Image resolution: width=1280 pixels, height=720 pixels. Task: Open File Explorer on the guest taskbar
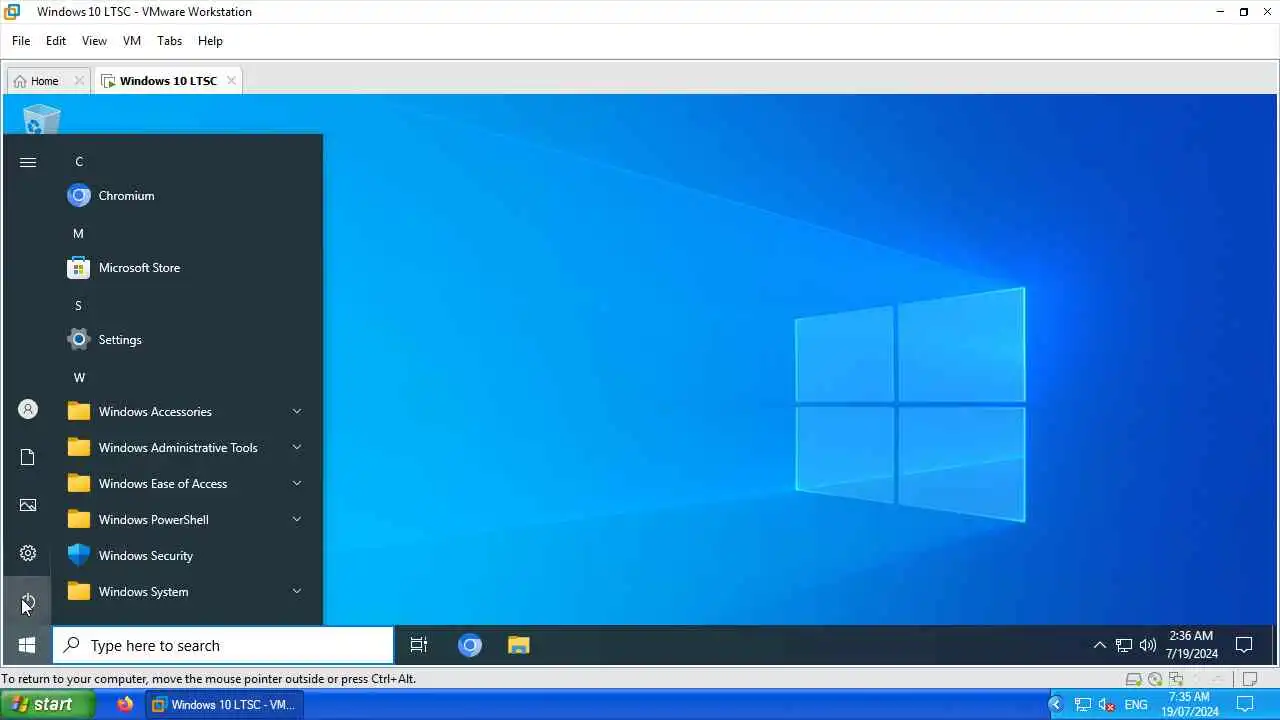518,645
